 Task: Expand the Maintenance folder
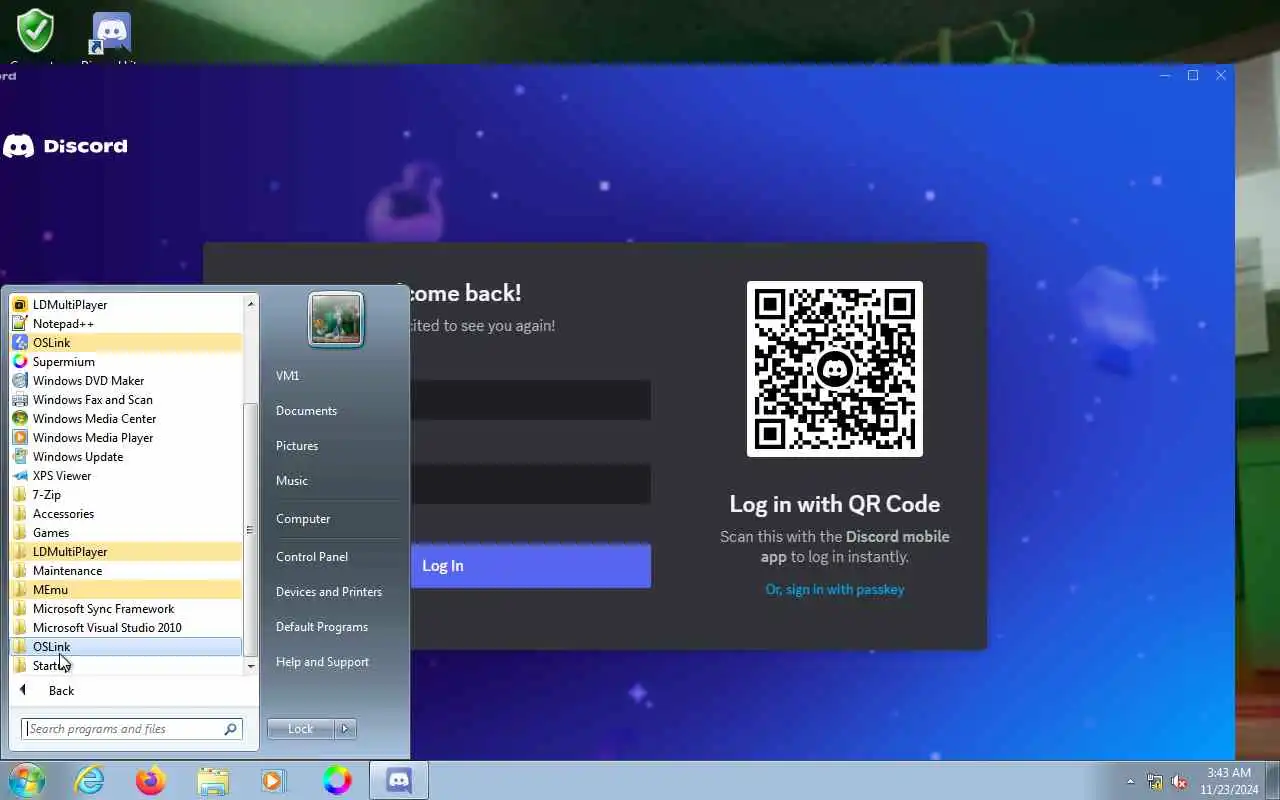[x=126, y=570]
